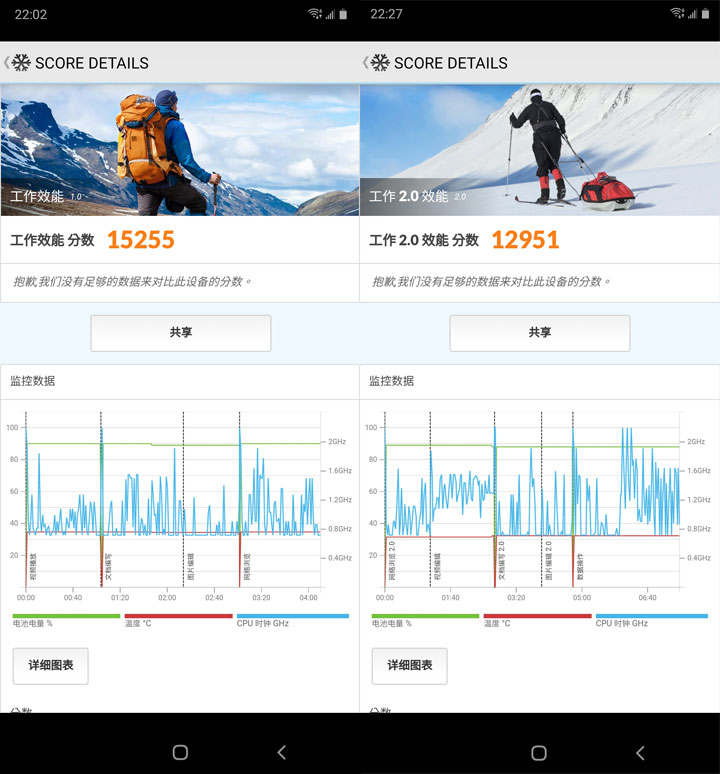Click the hiker banner image for 工作效能
The width and height of the screenshot is (720, 774).
click(x=180, y=150)
